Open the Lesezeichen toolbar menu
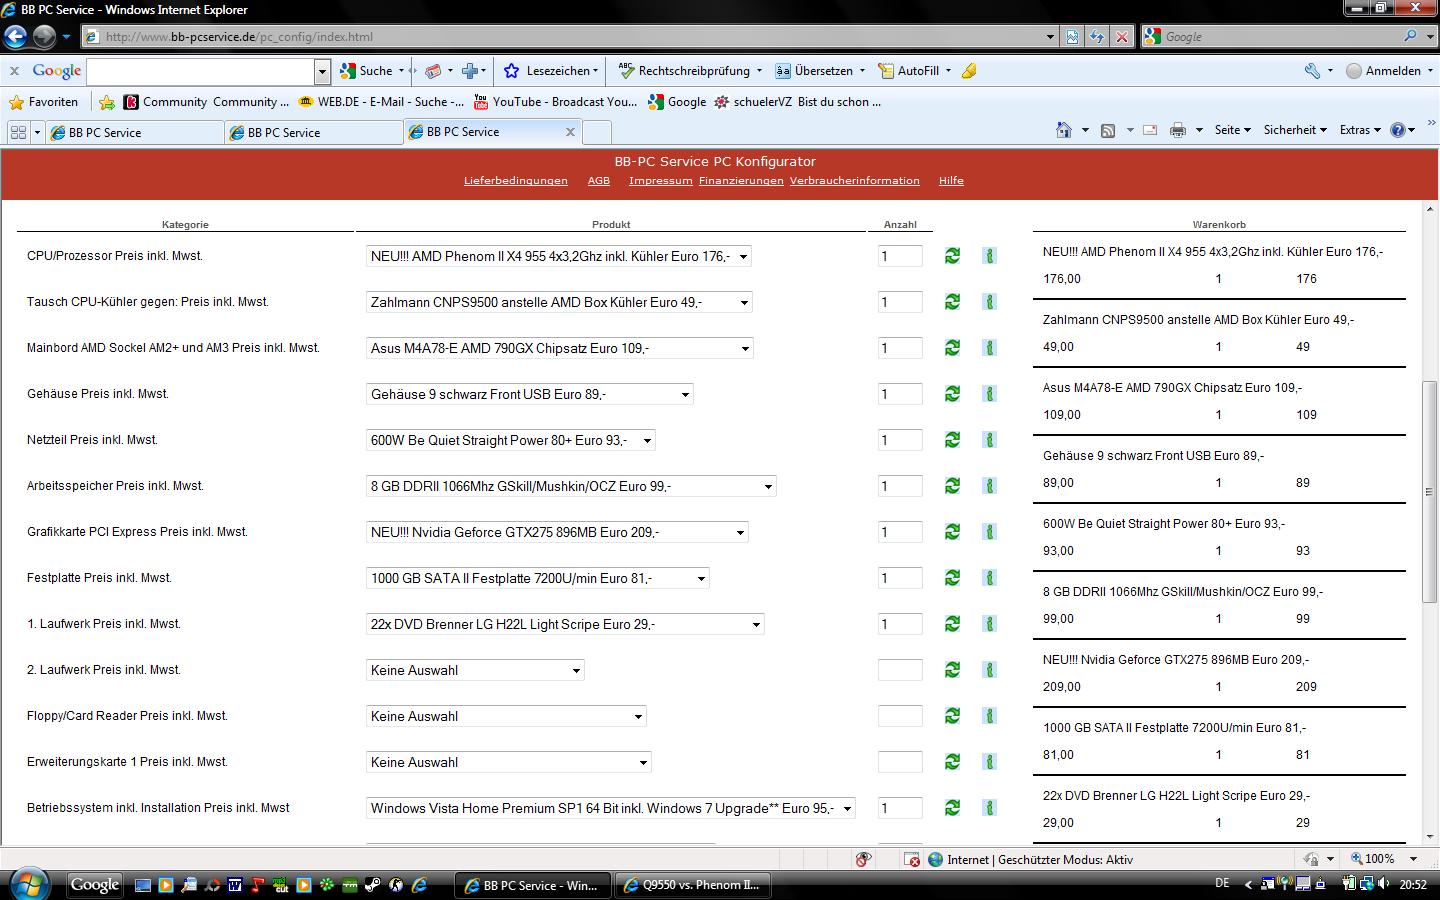 [551, 71]
